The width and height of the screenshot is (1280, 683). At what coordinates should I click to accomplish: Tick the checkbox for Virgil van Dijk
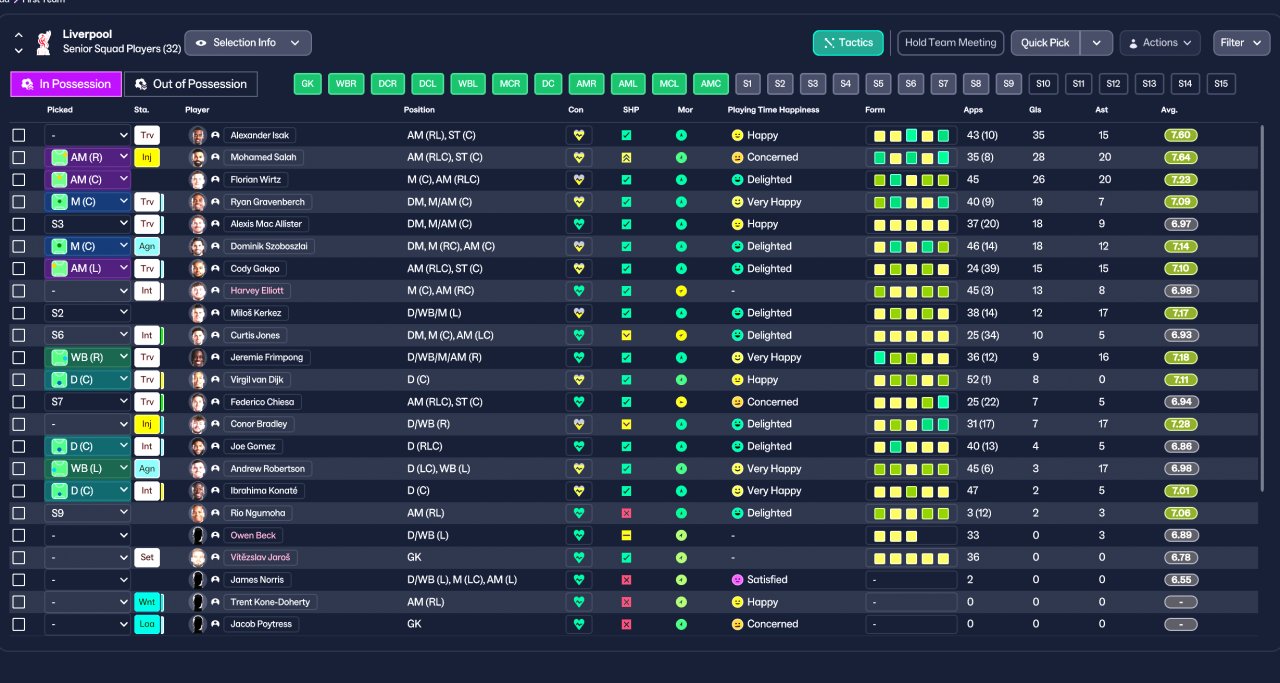click(x=19, y=380)
